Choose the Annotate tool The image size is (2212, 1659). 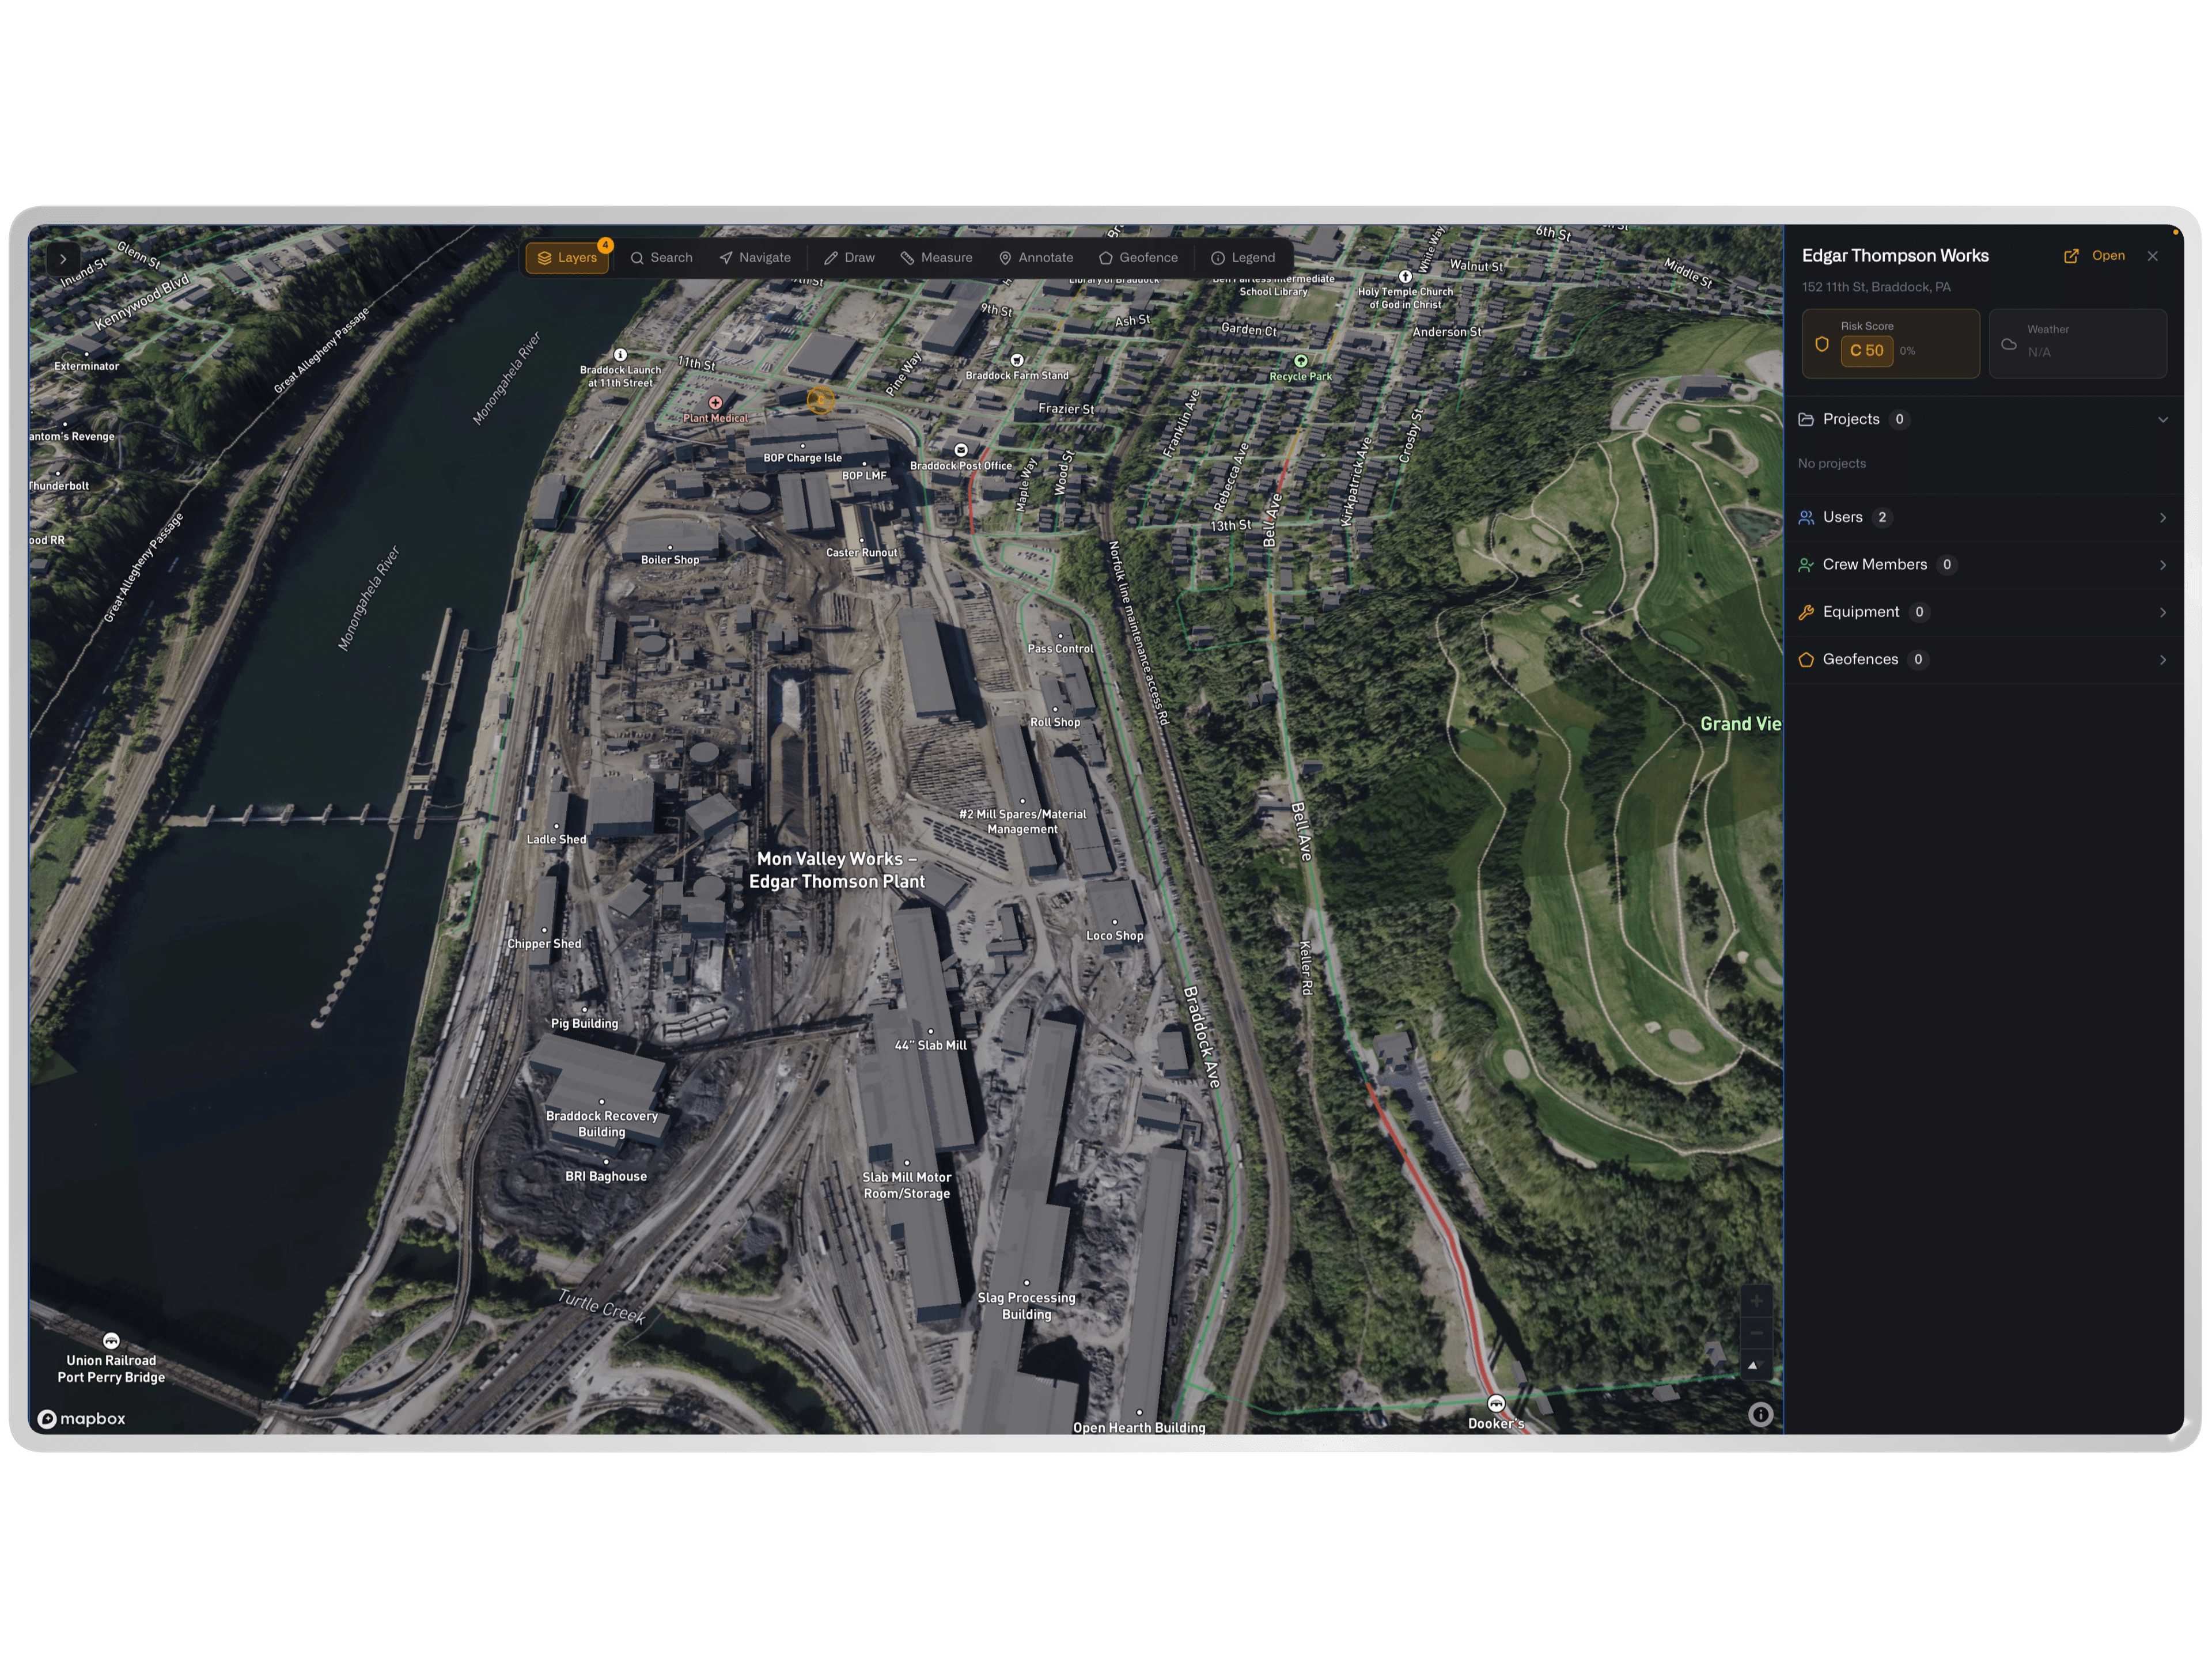click(1036, 258)
